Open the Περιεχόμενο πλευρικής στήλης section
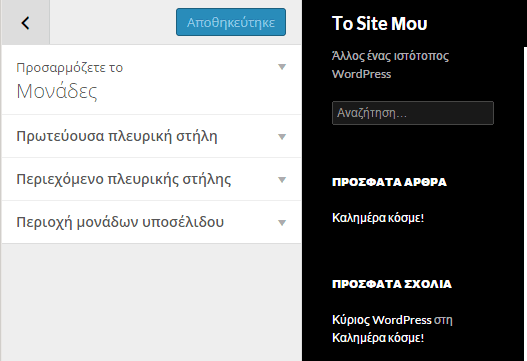 (151, 179)
